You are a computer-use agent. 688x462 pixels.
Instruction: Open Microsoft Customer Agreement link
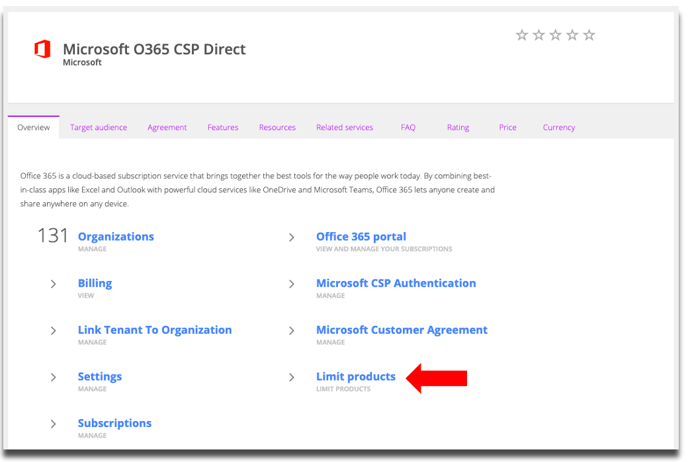401,330
